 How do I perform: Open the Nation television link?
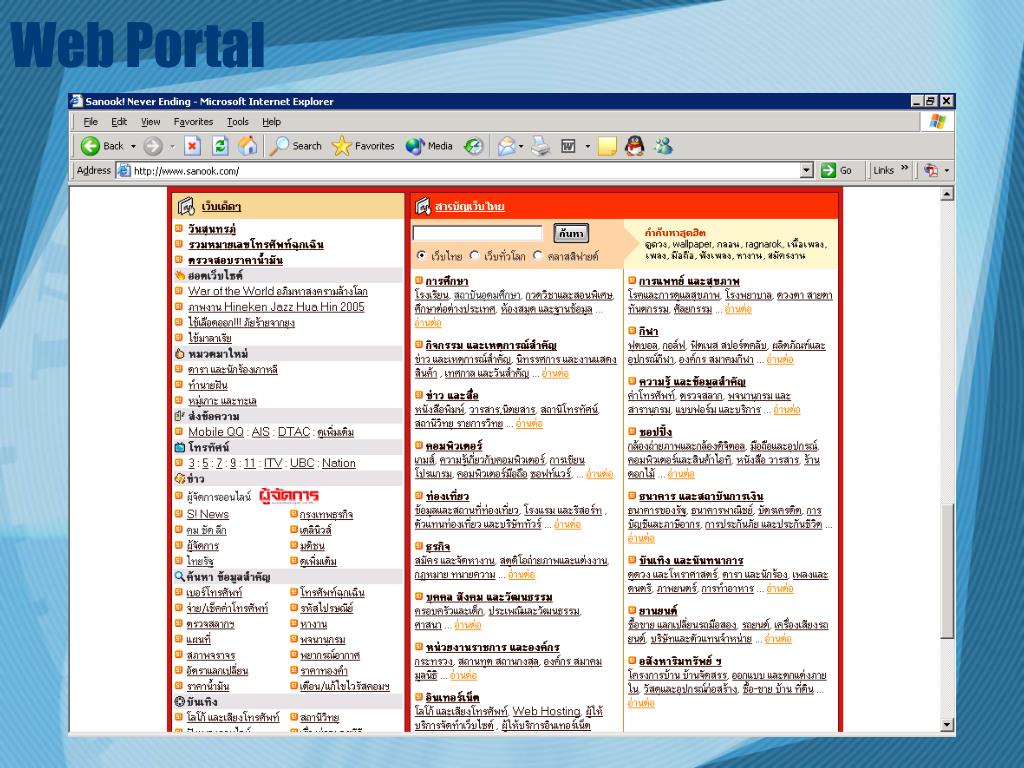pyautogui.click(x=338, y=463)
